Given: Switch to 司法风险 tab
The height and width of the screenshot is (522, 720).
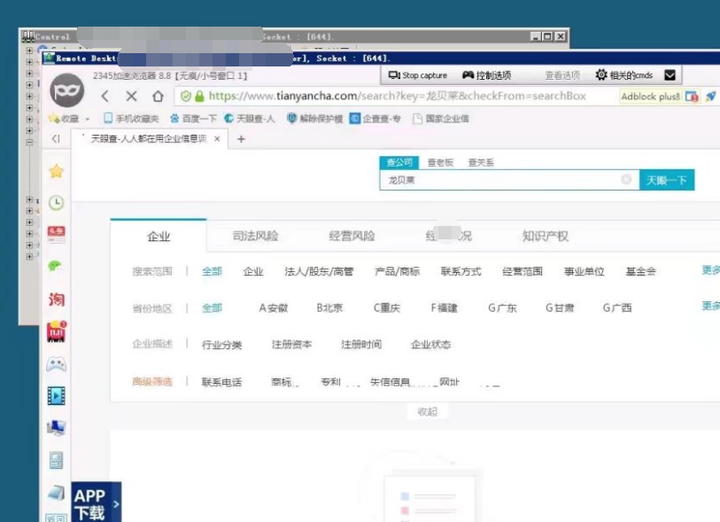Looking at the screenshot, I should pyautogui.click(x=255, y=236).
